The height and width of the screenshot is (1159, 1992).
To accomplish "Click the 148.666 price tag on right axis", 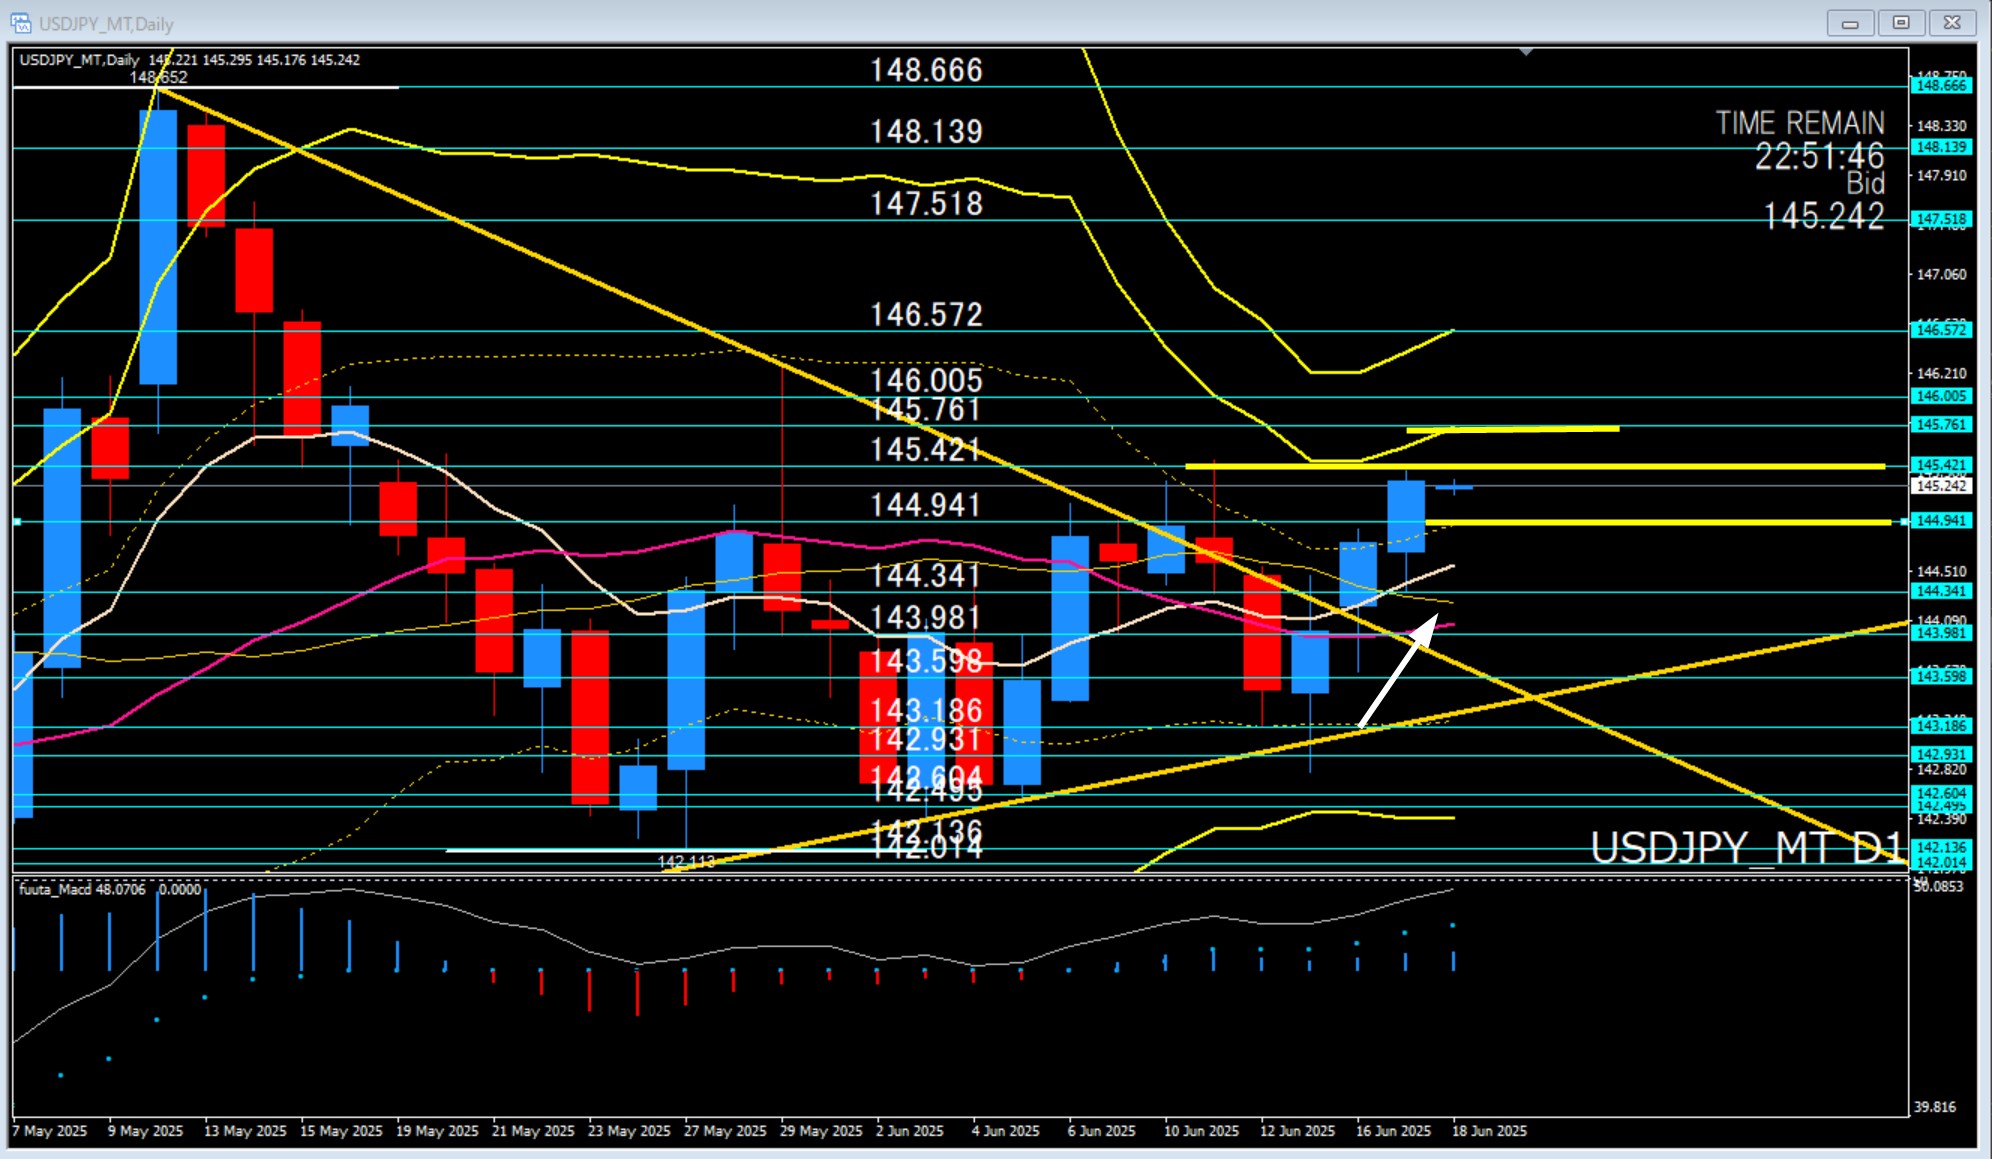I will coord(1941,86).
